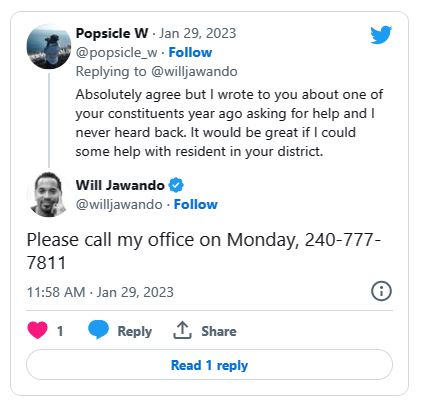Viewport: 423px width, 404px height.
Task: Open the Popsicle W display name
Action: coord(112,33)
